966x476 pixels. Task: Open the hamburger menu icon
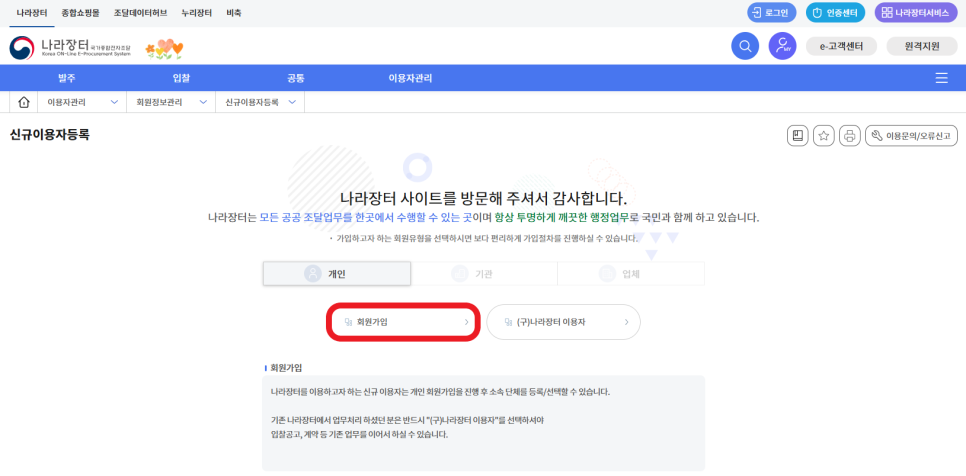(x=941, y=78)
